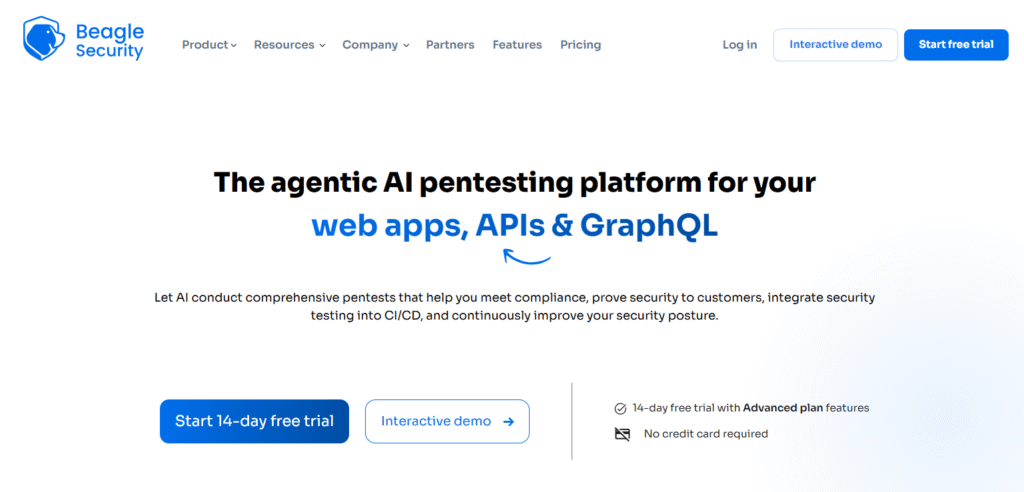Go to the Partners page
1024x492 pixels.
click(450, 45)
